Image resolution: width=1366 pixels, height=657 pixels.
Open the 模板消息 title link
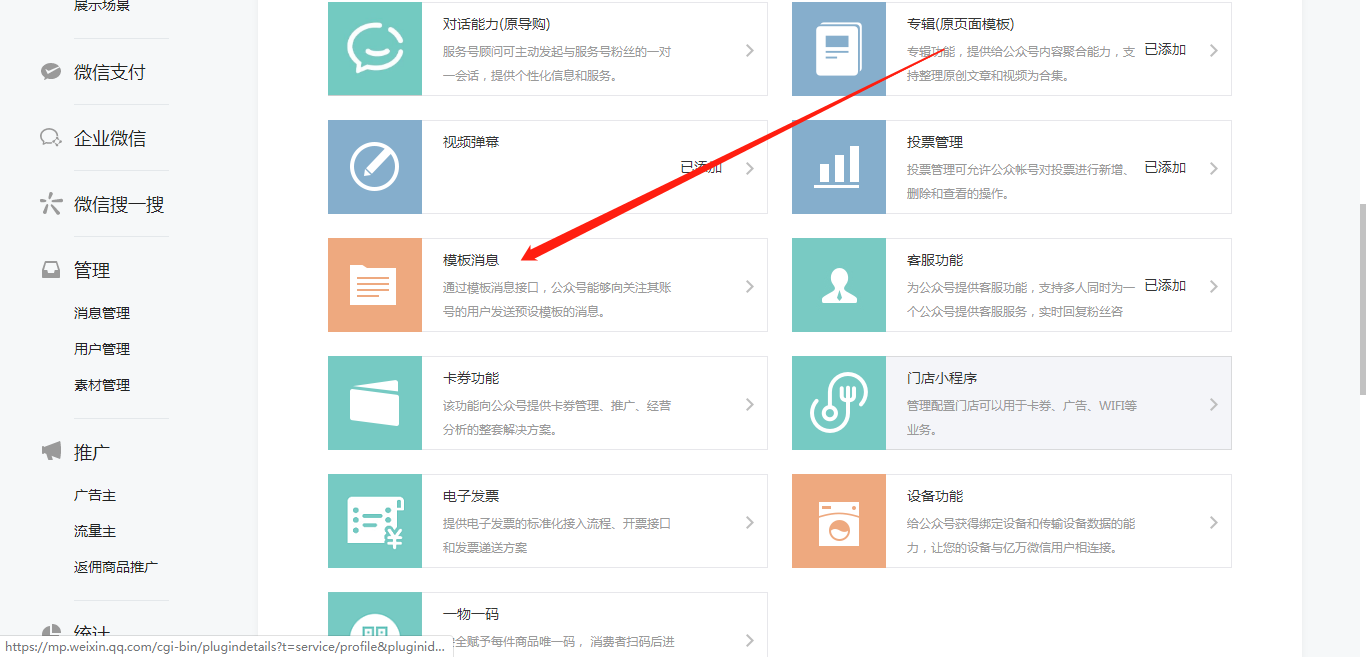click(x=471, y=260)
